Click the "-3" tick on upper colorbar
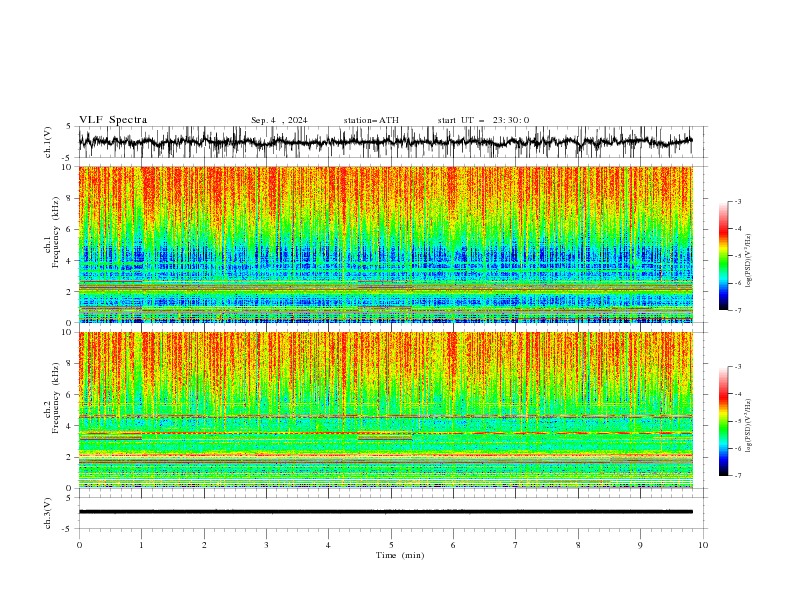 point(737,201)
